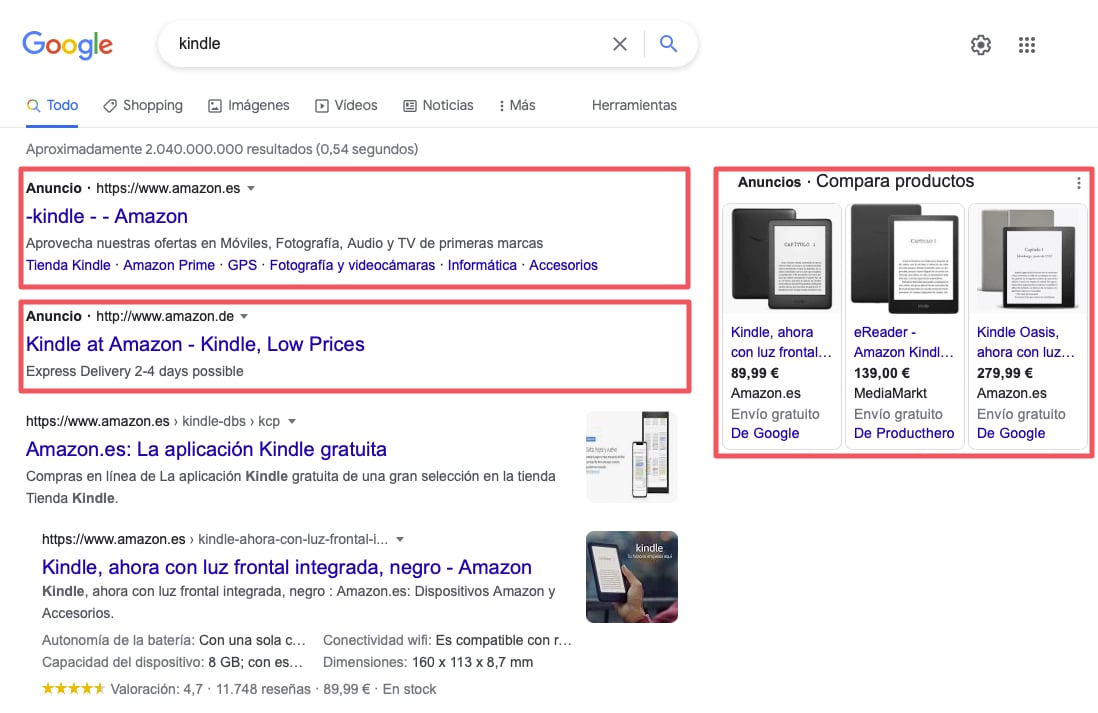Expand arrow next to amazon.de ad URL
Viewport: 1098px width, 713px height.
pos(244,317)
